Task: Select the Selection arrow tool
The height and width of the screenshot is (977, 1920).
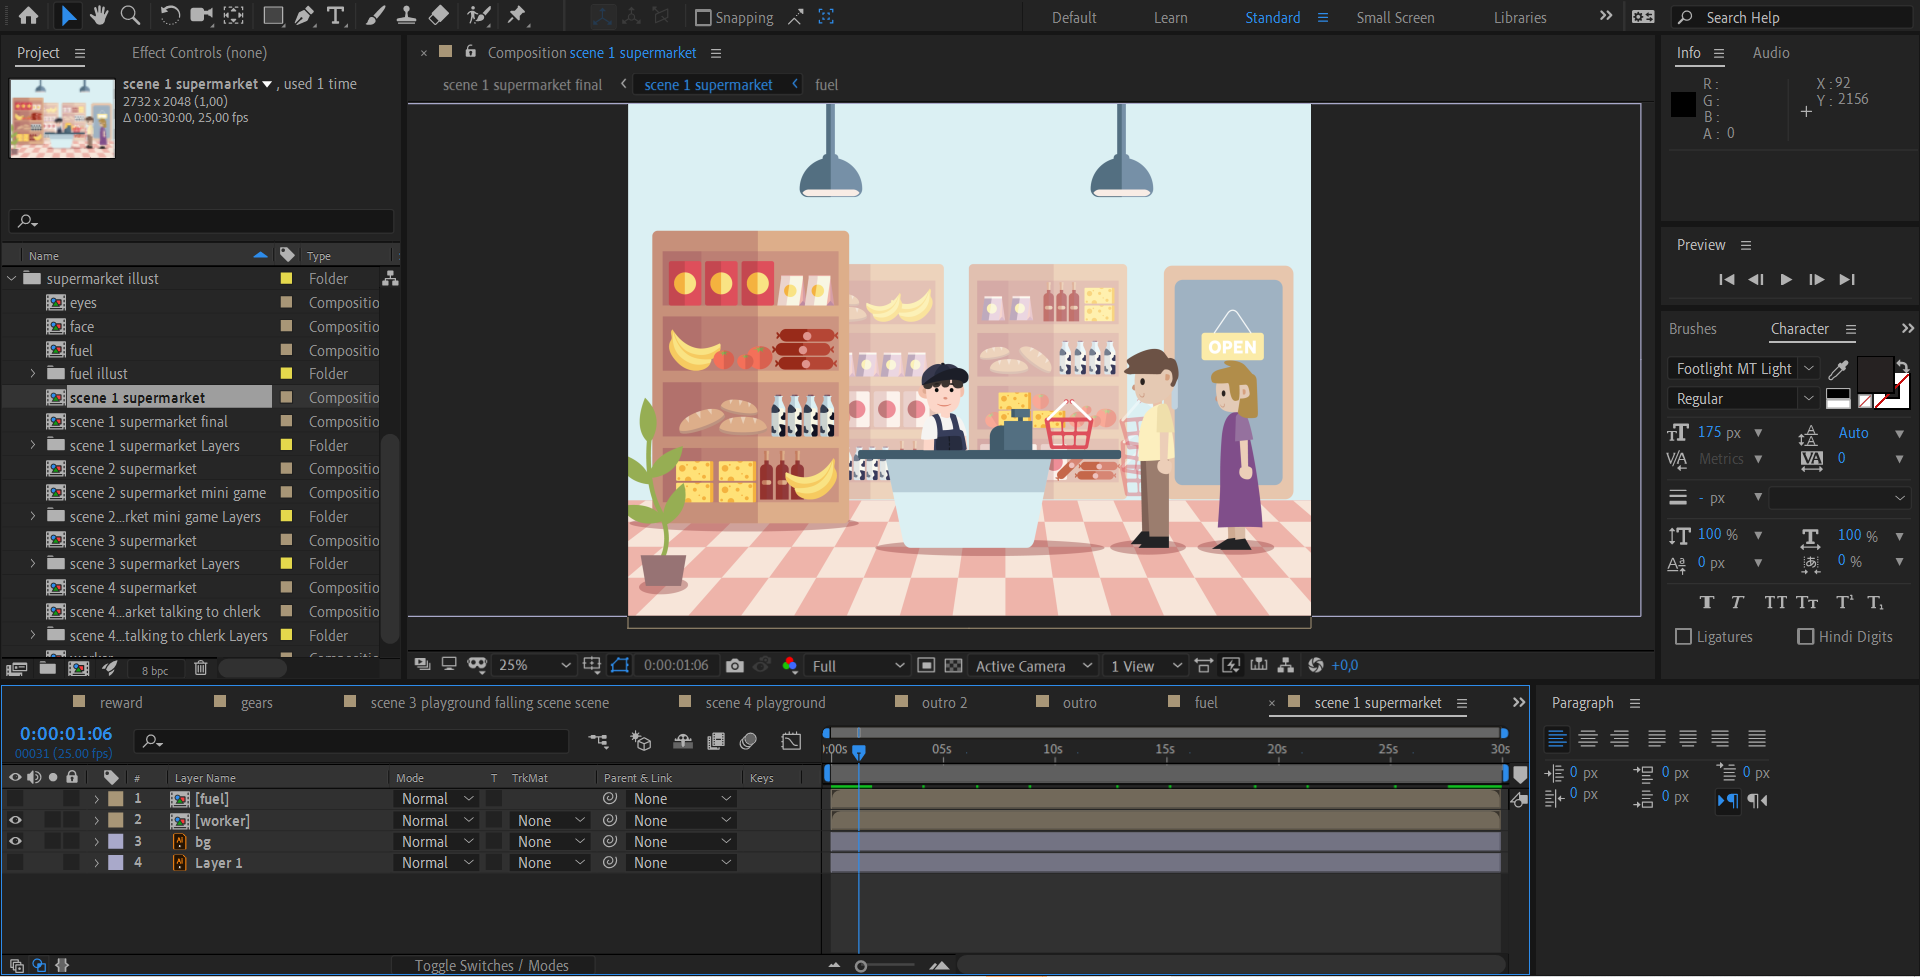Action: [68, 16]
